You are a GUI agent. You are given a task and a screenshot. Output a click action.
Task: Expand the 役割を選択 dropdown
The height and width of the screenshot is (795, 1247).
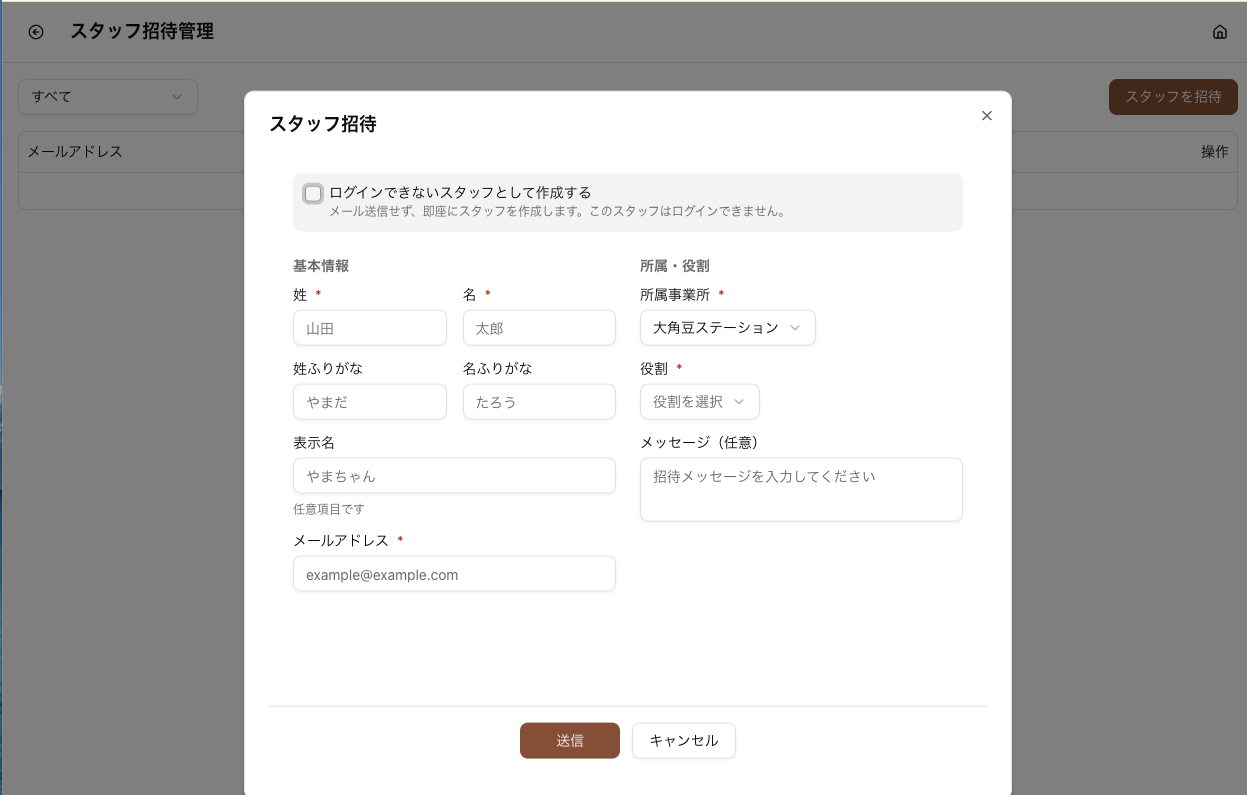coord(699,402)
